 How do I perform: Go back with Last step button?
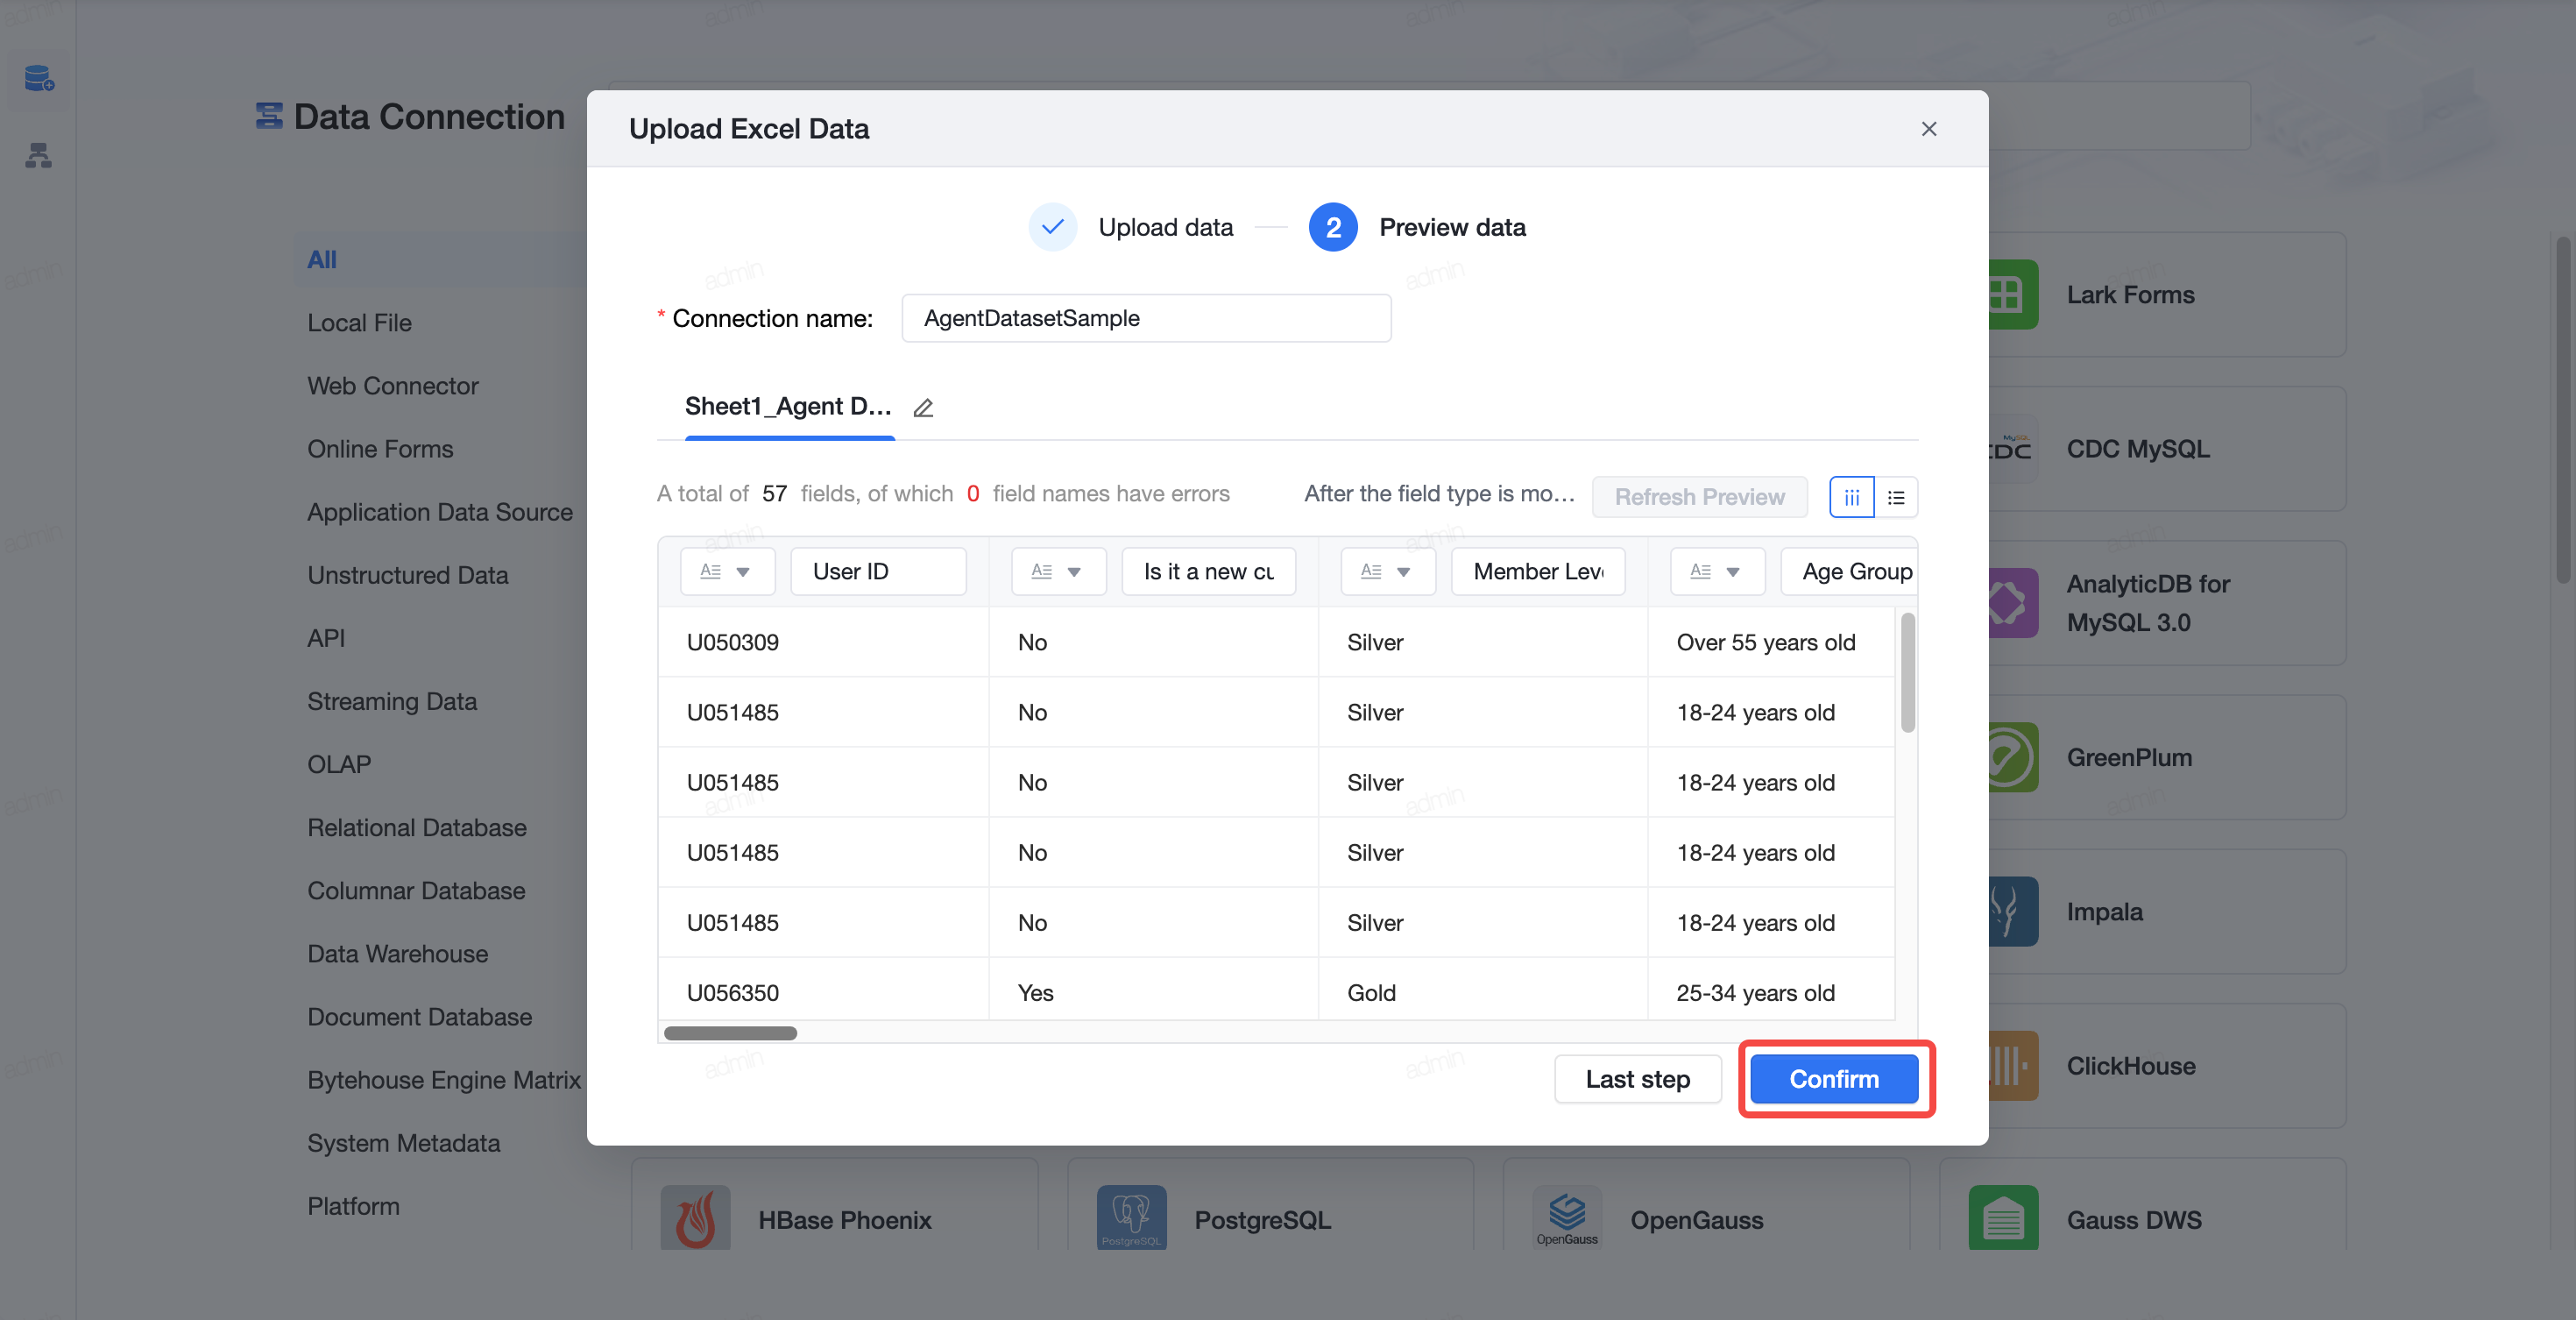tap(1637, 1079)
